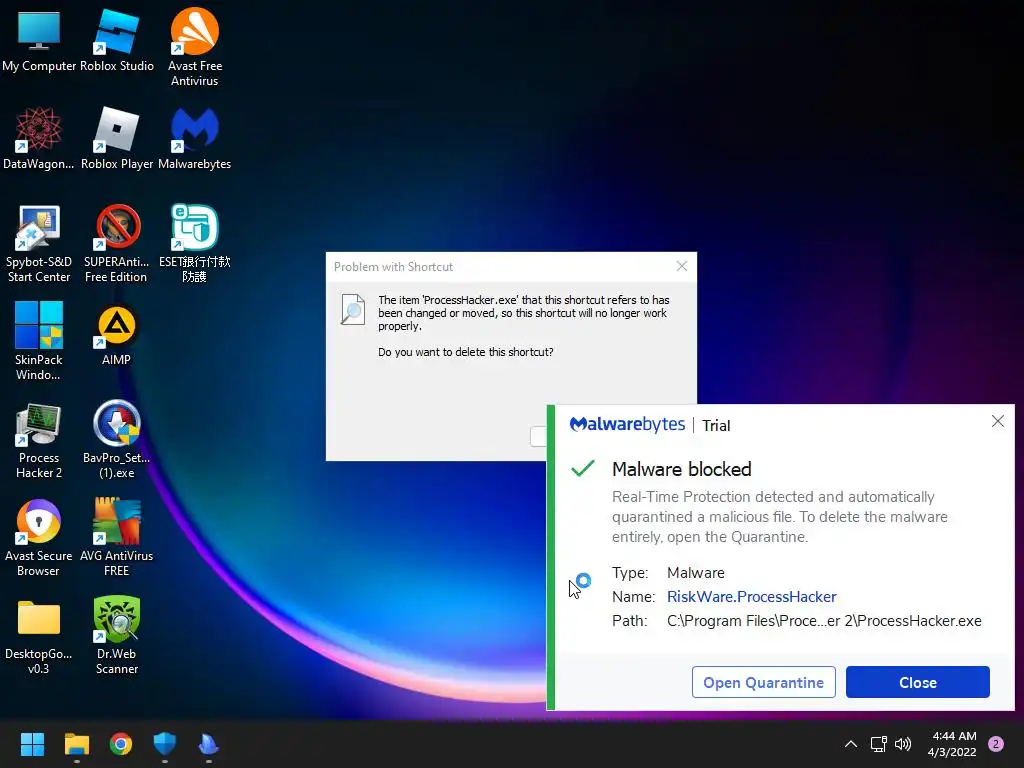Select BavPro_Setup (1).exe file
The image size is (1024, 768).
coord(117,440)
